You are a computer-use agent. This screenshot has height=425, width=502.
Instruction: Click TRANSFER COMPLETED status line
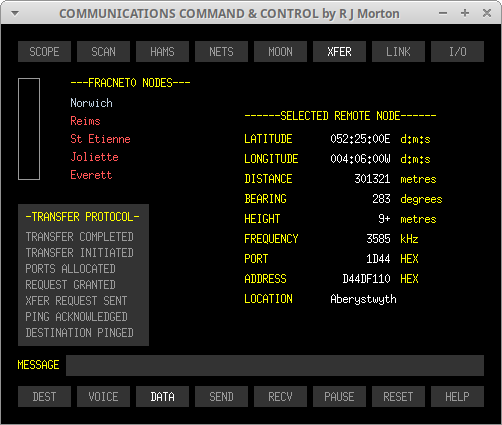(x=80, y=237)
